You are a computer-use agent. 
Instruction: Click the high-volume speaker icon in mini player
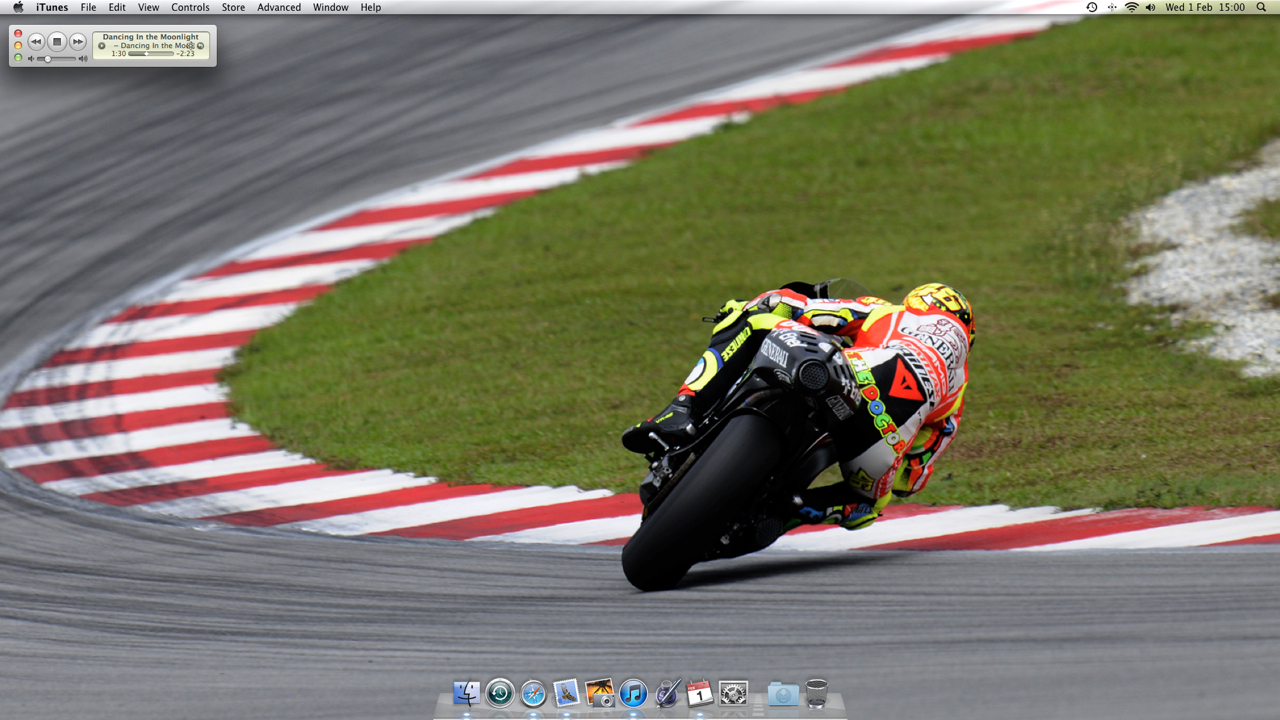pyautogui.click(x=83, y=59)
